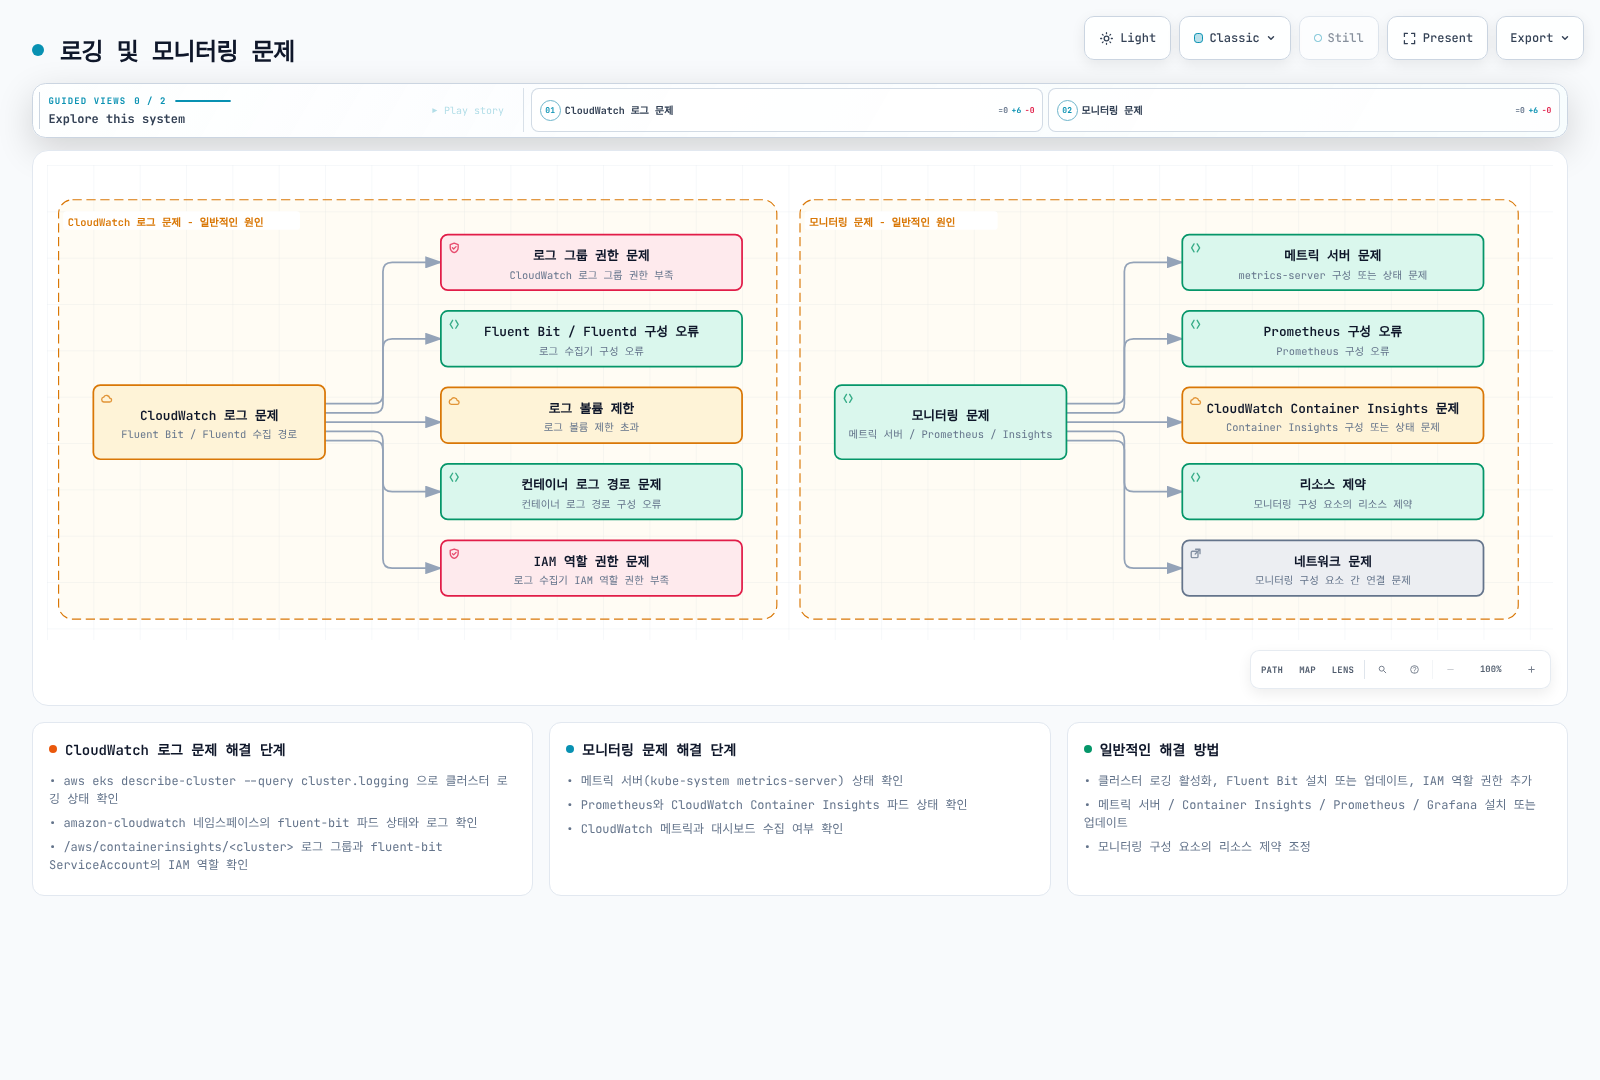
Task: Click the 01 step badge for CloudWatch 로그 문제
Action: click(x=550, y=110)
